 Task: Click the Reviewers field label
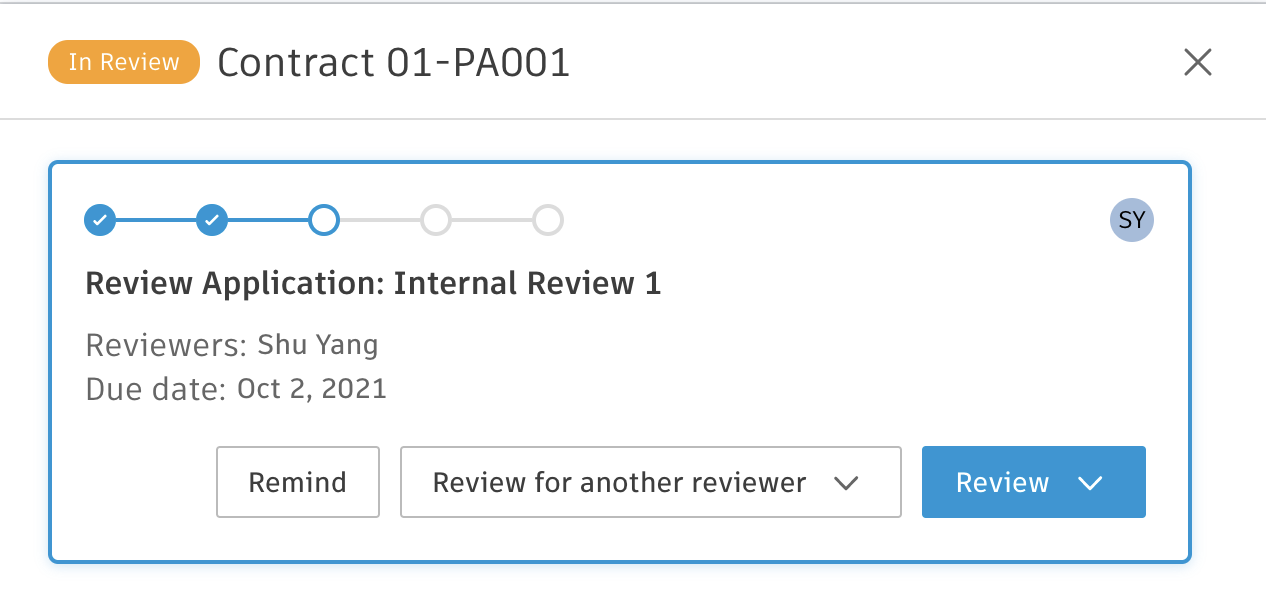point(166,346)
